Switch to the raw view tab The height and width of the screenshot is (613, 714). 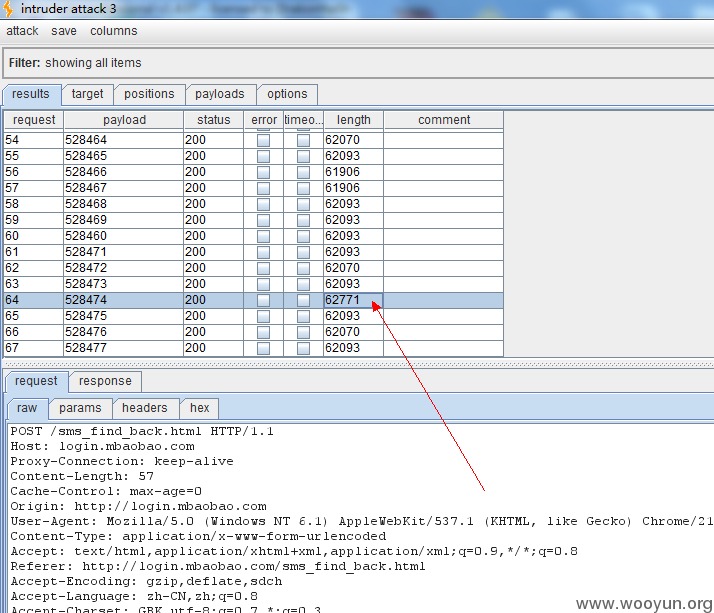tap(27, 408)
